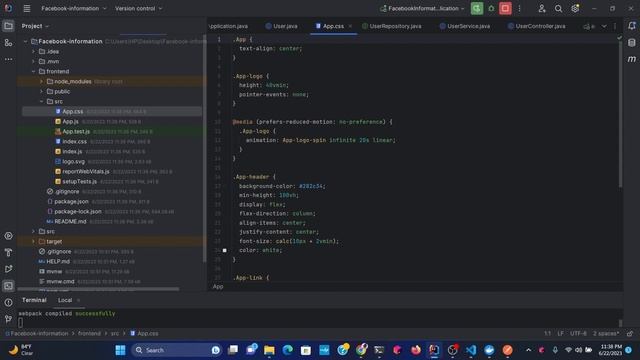The image size is (640, 360).
Task: Switch to User.java tab
Action: (281, 26)
